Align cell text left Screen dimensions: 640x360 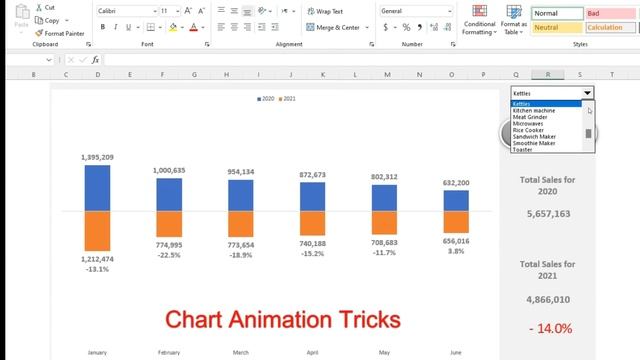(221, 27)
